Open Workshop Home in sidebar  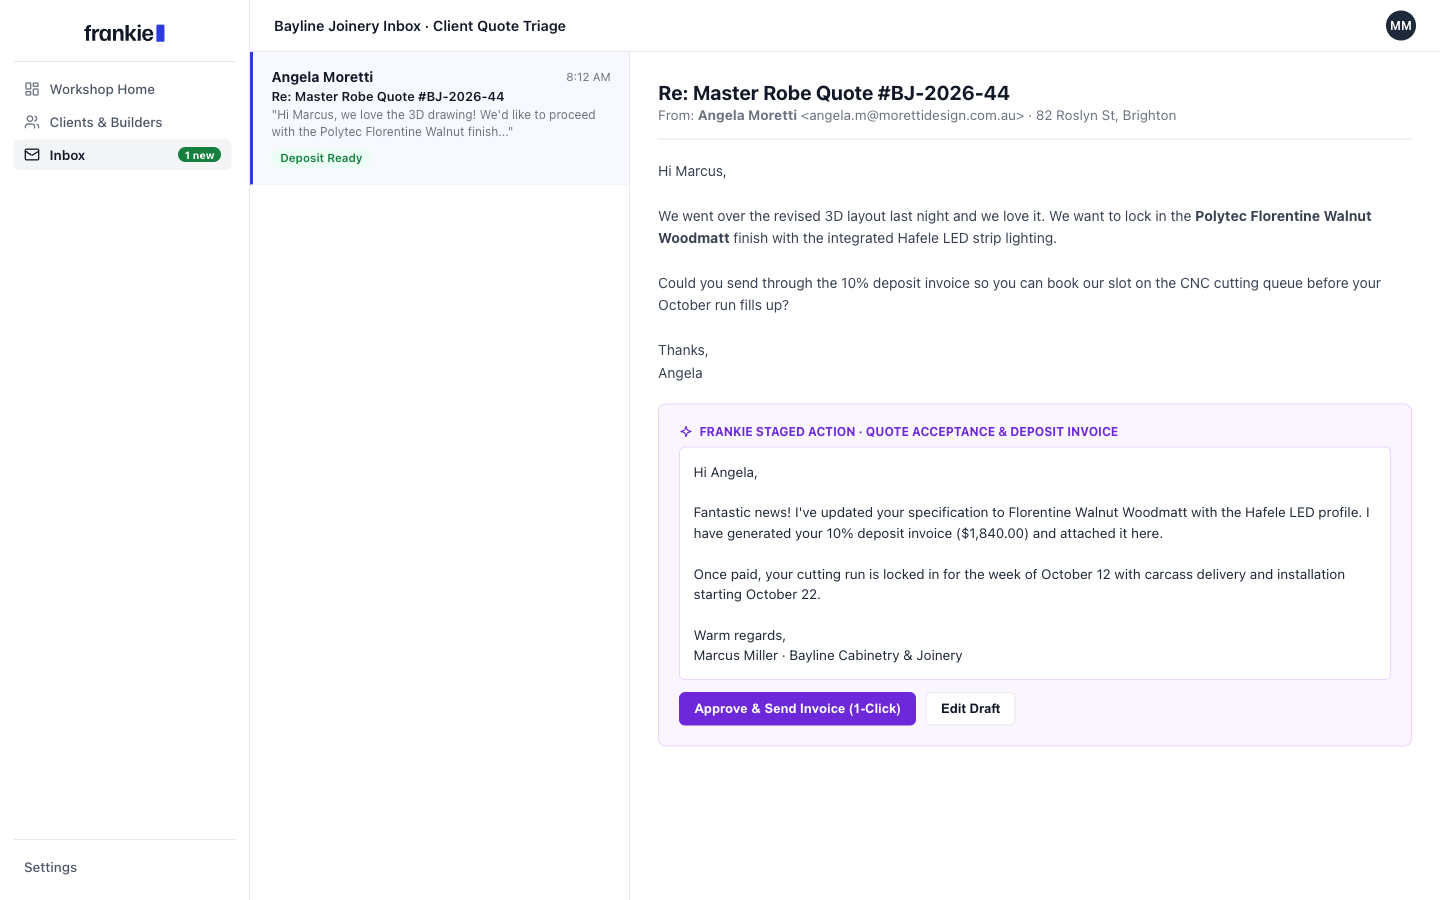click(123, 89)
